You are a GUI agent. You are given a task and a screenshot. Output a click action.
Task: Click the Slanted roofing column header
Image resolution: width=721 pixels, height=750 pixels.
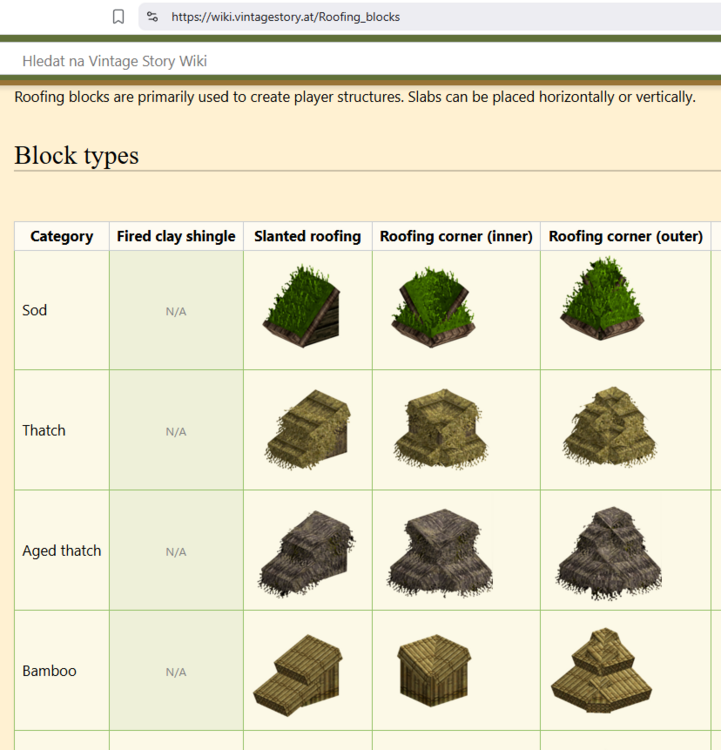point(307,237)
